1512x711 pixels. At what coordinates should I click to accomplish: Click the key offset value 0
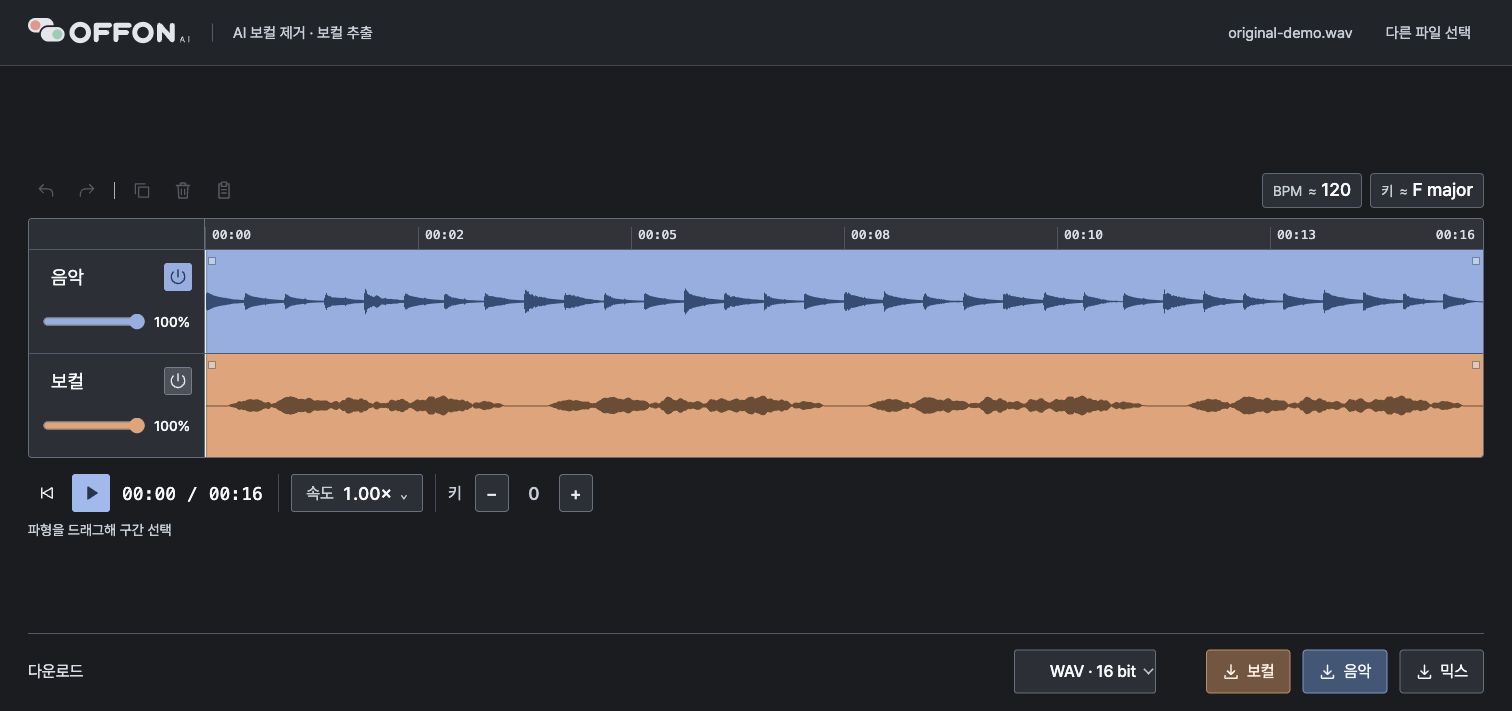tap(534, 493)
